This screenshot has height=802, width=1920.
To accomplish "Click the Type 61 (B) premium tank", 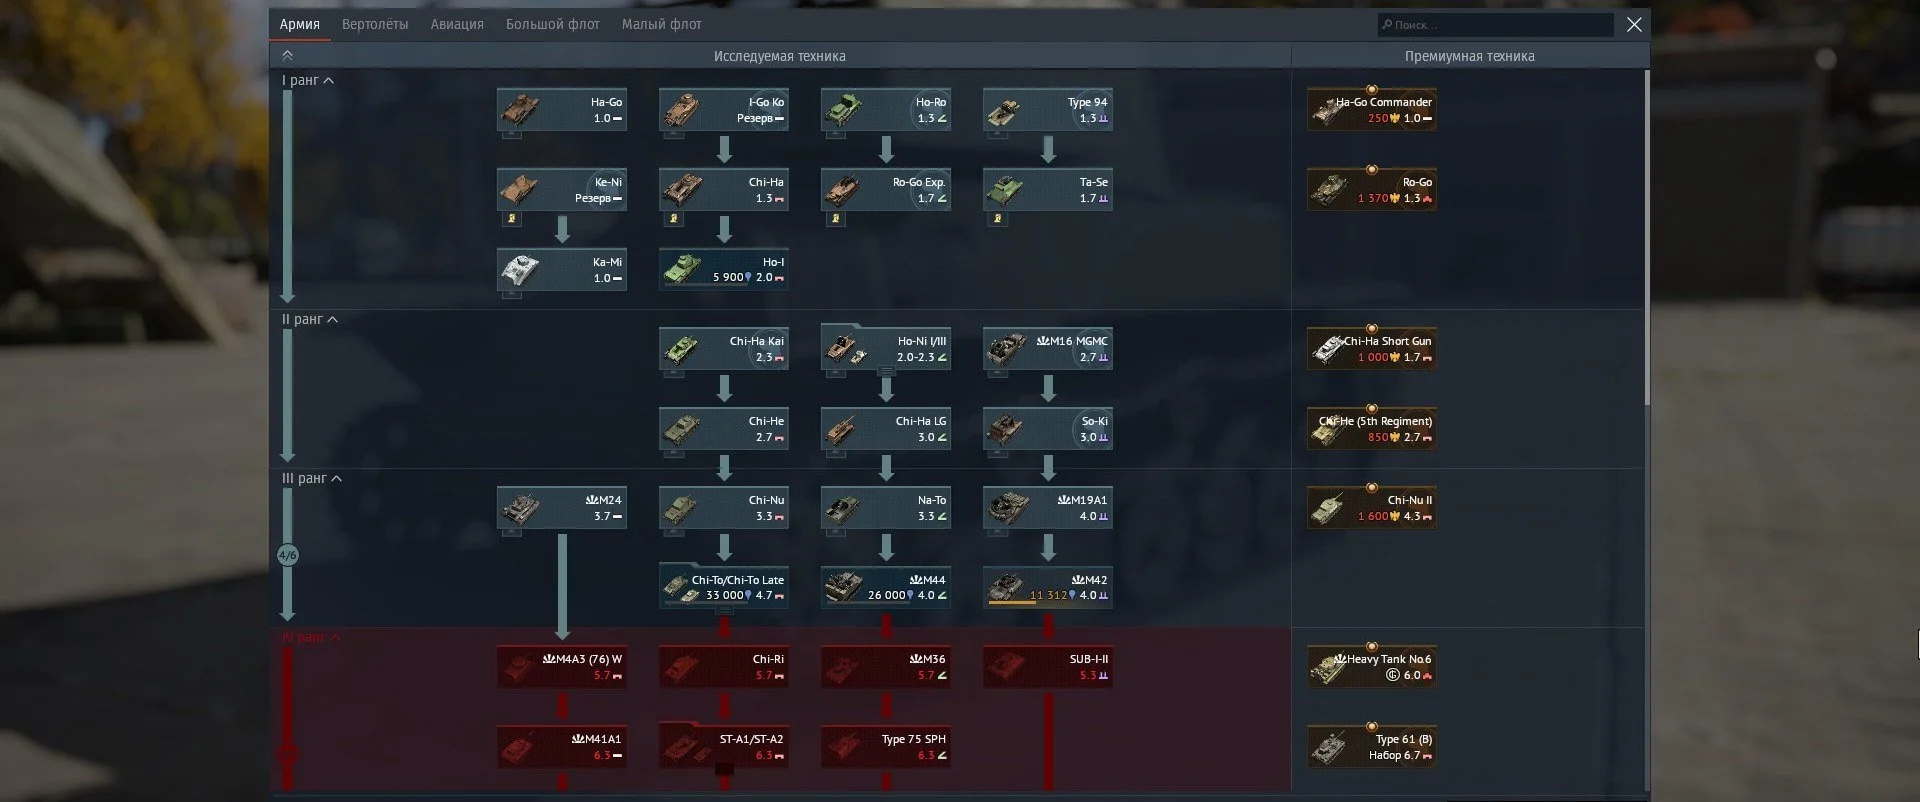I will tap(1330, 746).
